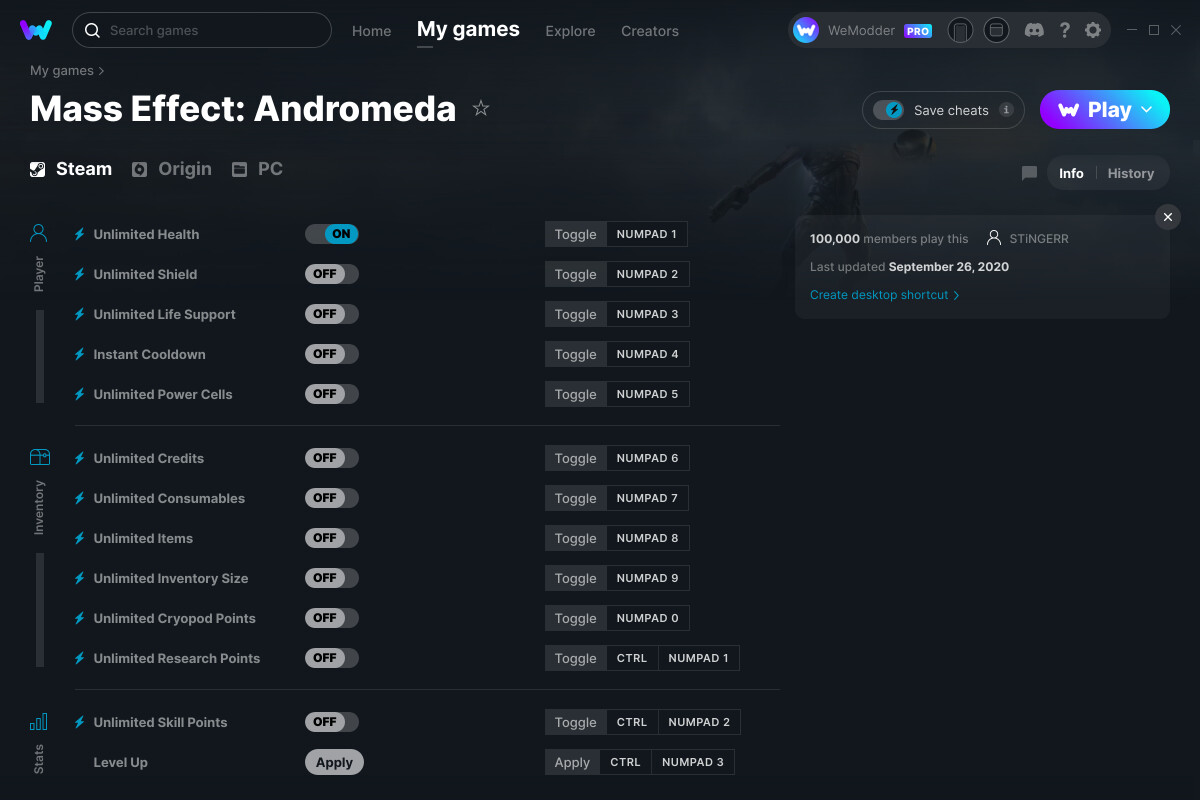This screenshot has width=1200, height=800.
Task: Open the Creators tab
Action: (x=650, y=31)
